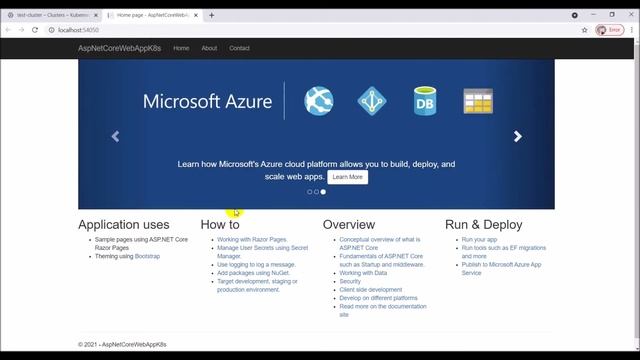Open Read more on the documentation site
This screenshot has height=360, width=640.
coord(383,311)
